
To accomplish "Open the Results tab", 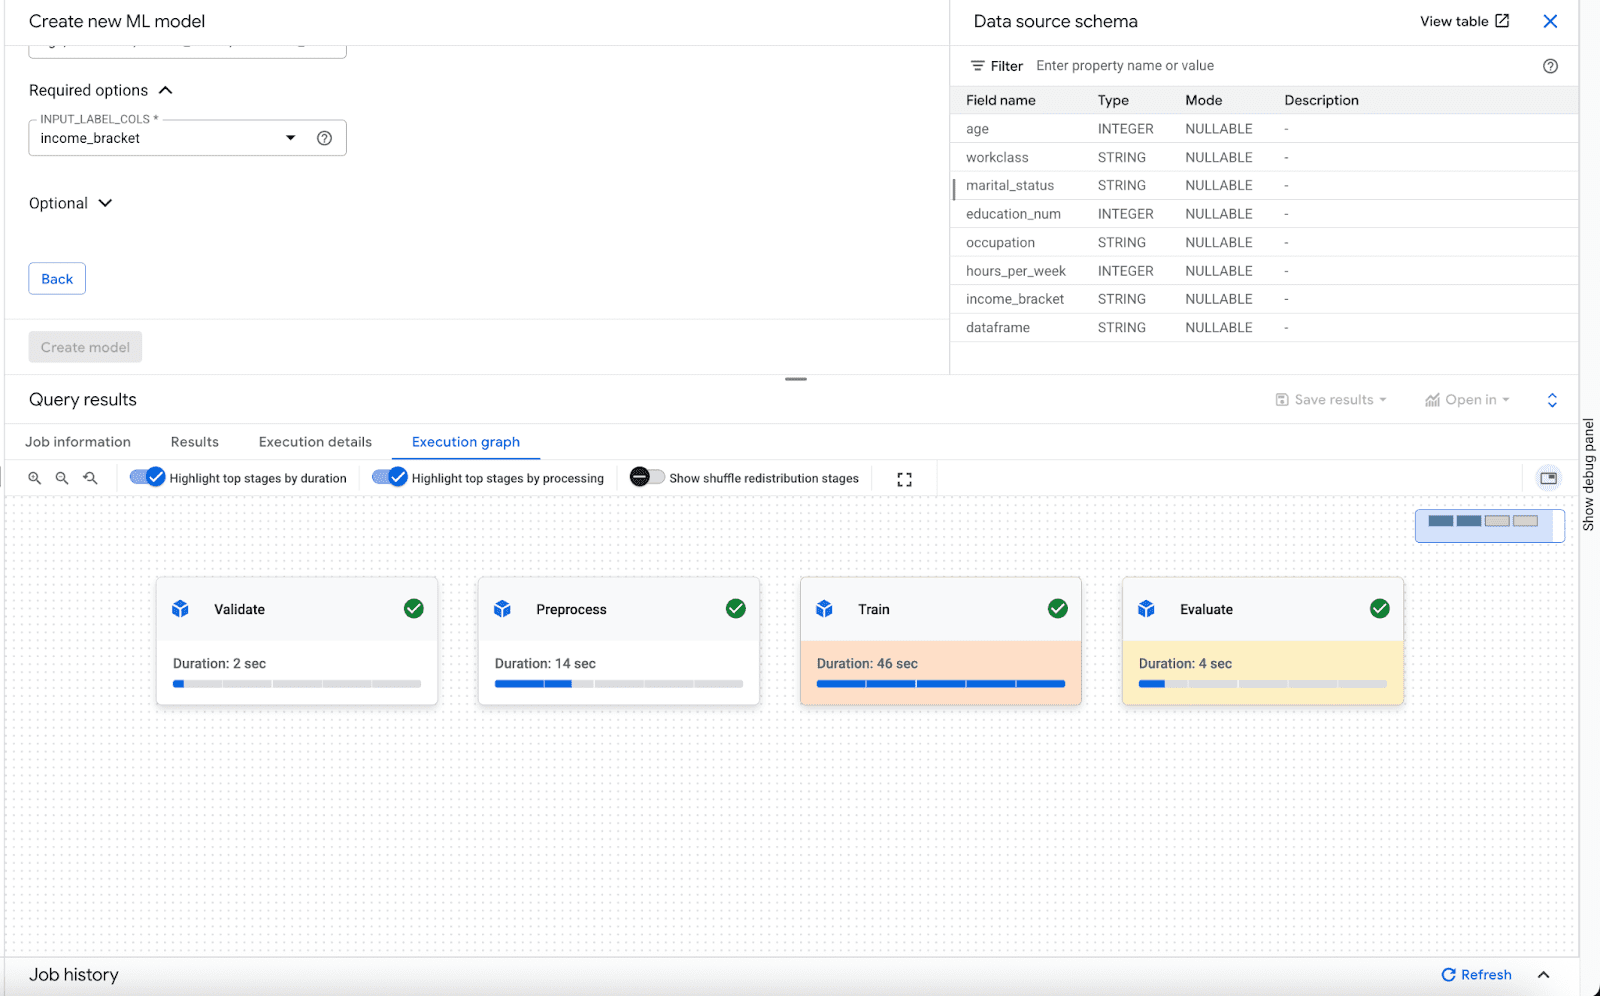I will [194, 441].
